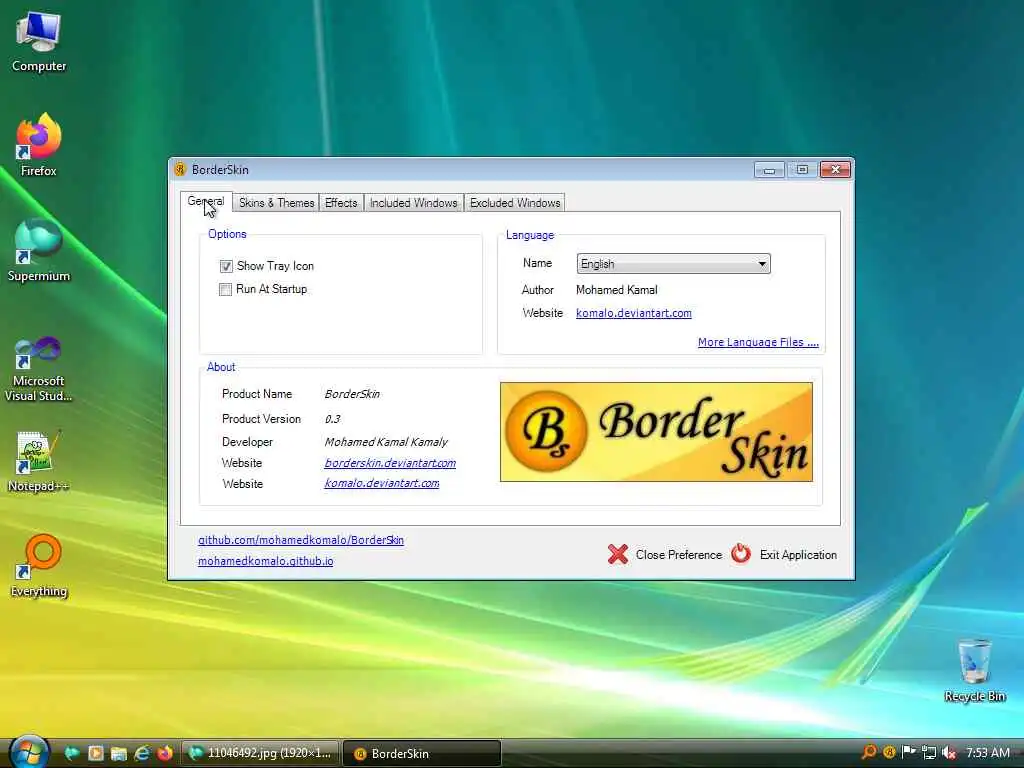Click the developer name Mohamed Kamal Kamaly
This screenshot has height=768, width=1024.
point(386,442)
